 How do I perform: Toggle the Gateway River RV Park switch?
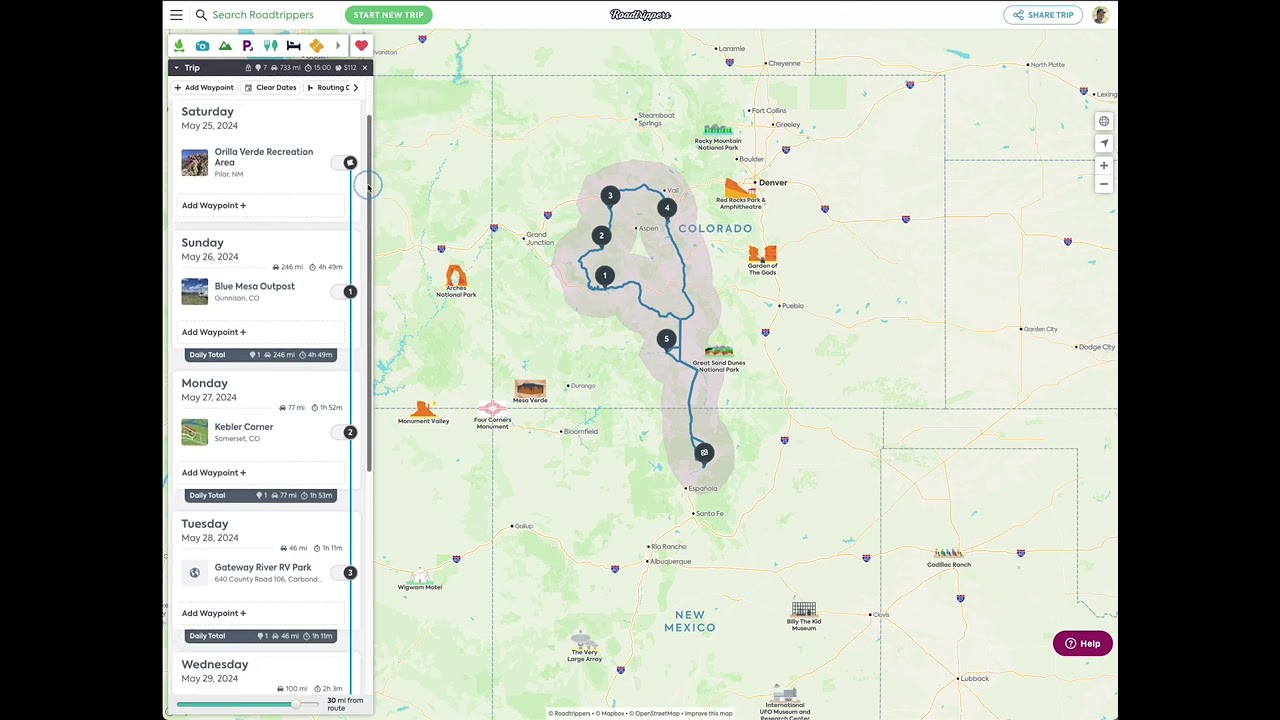coord(344,573)
